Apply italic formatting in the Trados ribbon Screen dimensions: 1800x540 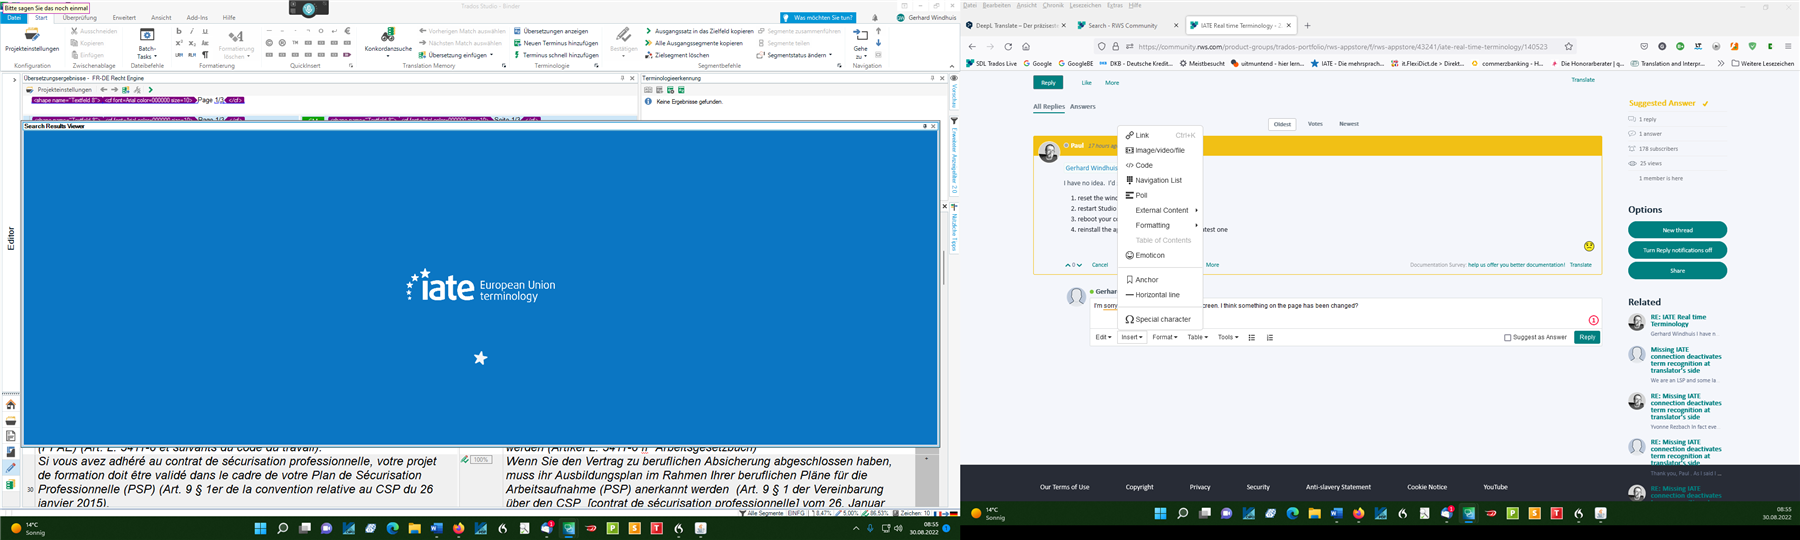click(192, 31)
